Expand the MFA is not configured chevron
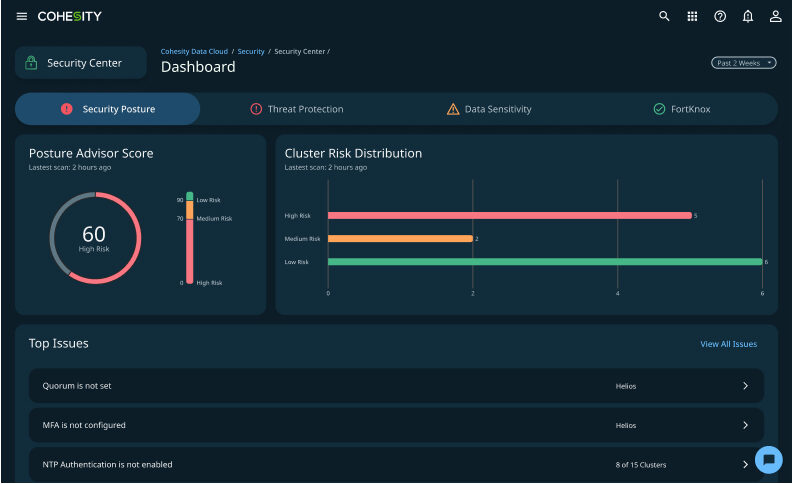The image size is (792, 484). click(745, 425)
